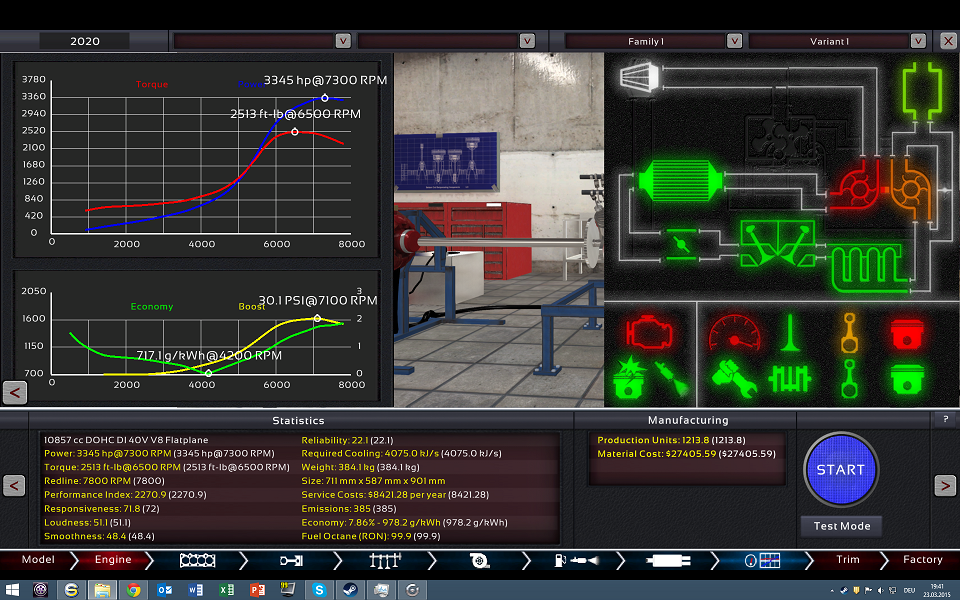This screenshot has width=960, height=600.
Task: Click the Manufacturing panel header
Action: click(688, 420)
